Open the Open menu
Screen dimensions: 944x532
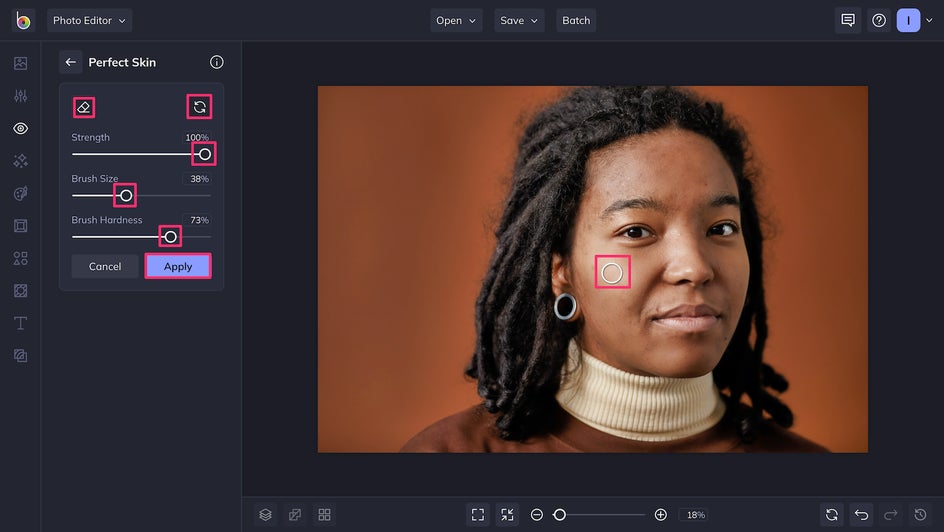(456, 20)
